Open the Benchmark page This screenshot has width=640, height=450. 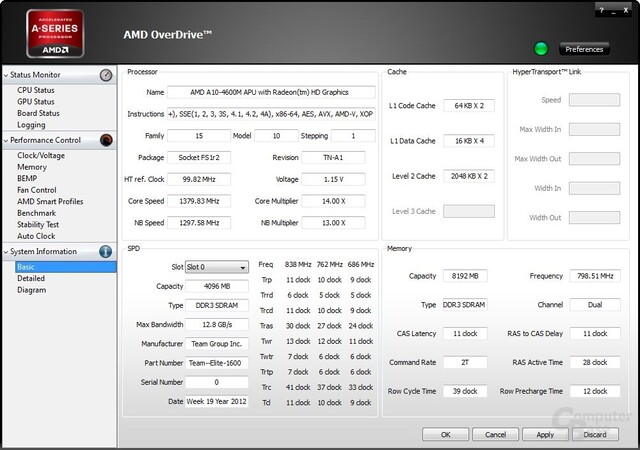36,213
